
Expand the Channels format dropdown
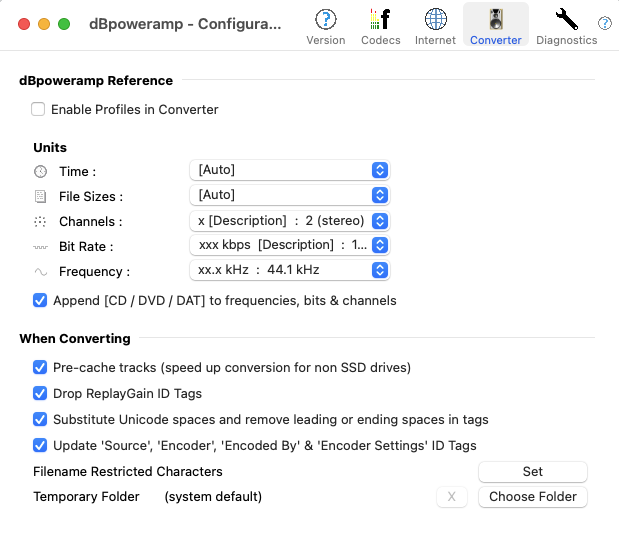coord(289,220)
